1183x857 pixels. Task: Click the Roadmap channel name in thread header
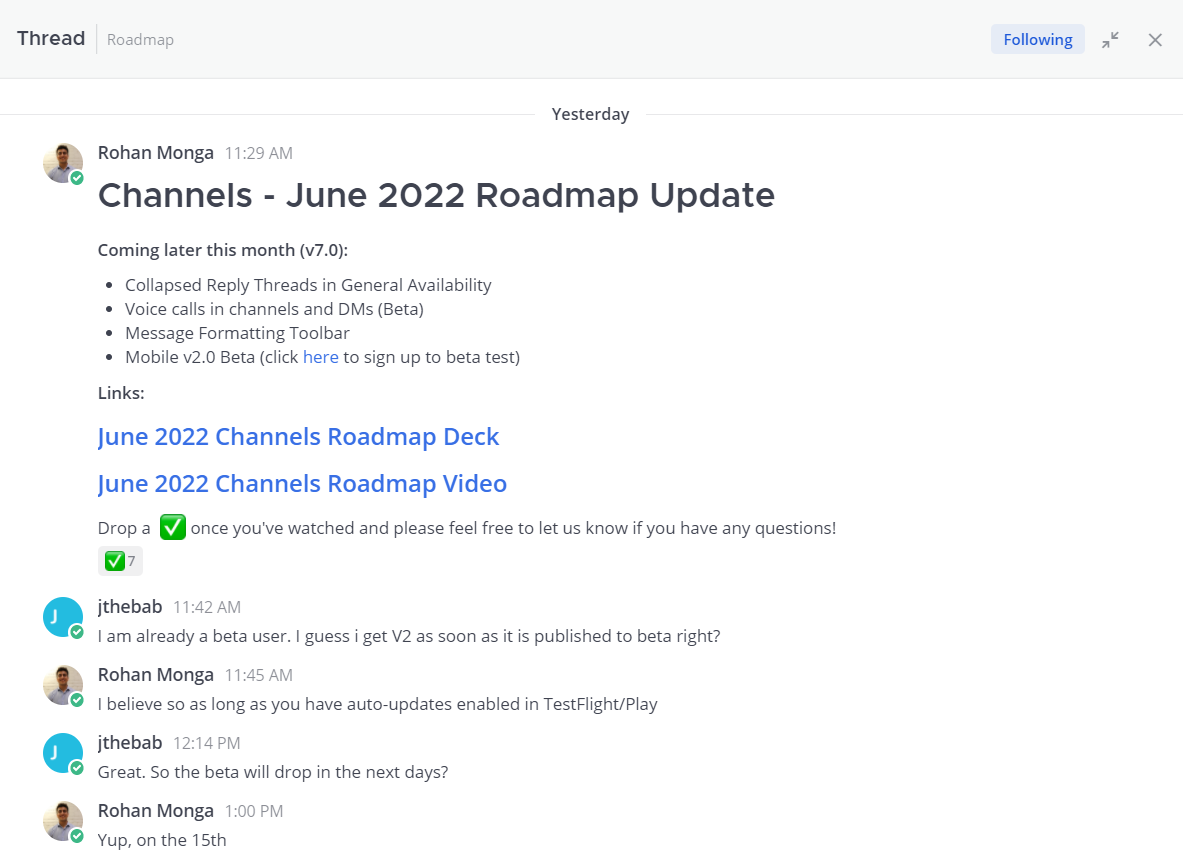point(140,40)
